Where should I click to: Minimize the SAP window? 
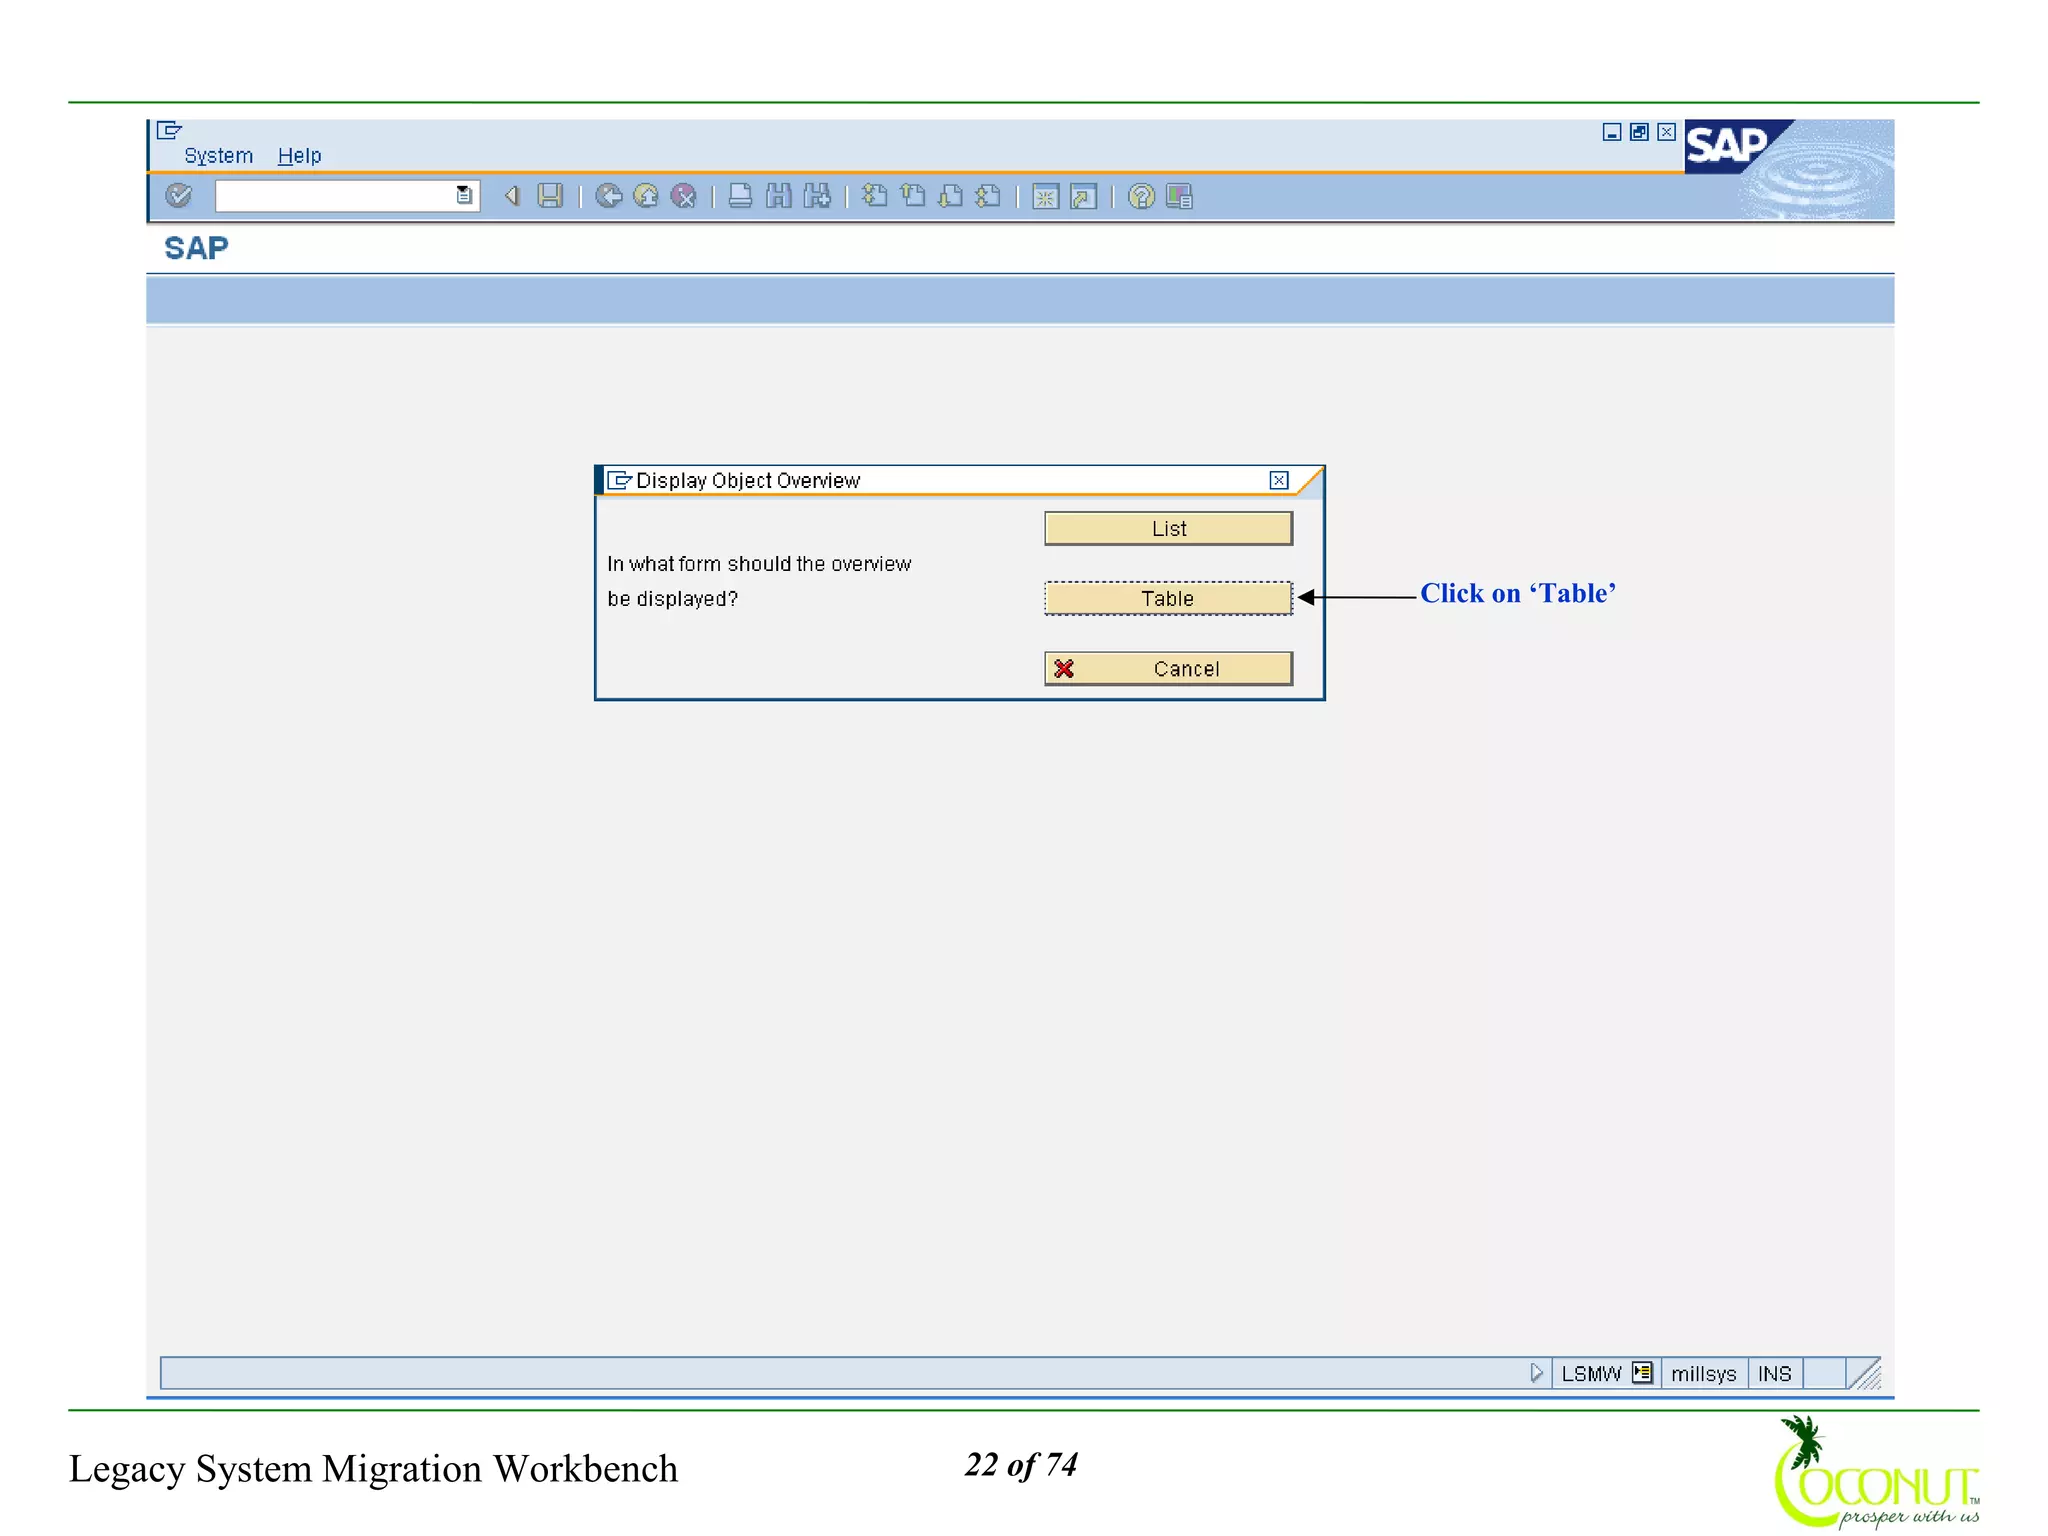coord(1612,132)
